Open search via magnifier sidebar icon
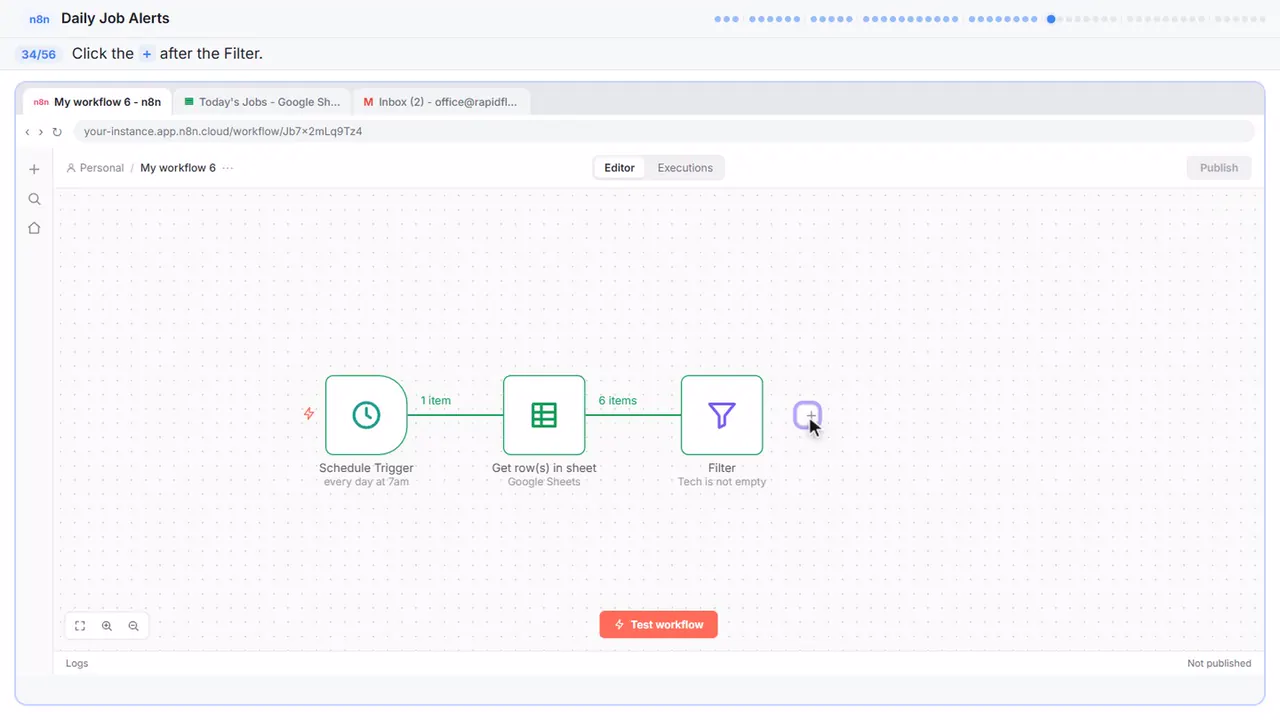The height and width of the screenshot is (720, 1280). 34,199
